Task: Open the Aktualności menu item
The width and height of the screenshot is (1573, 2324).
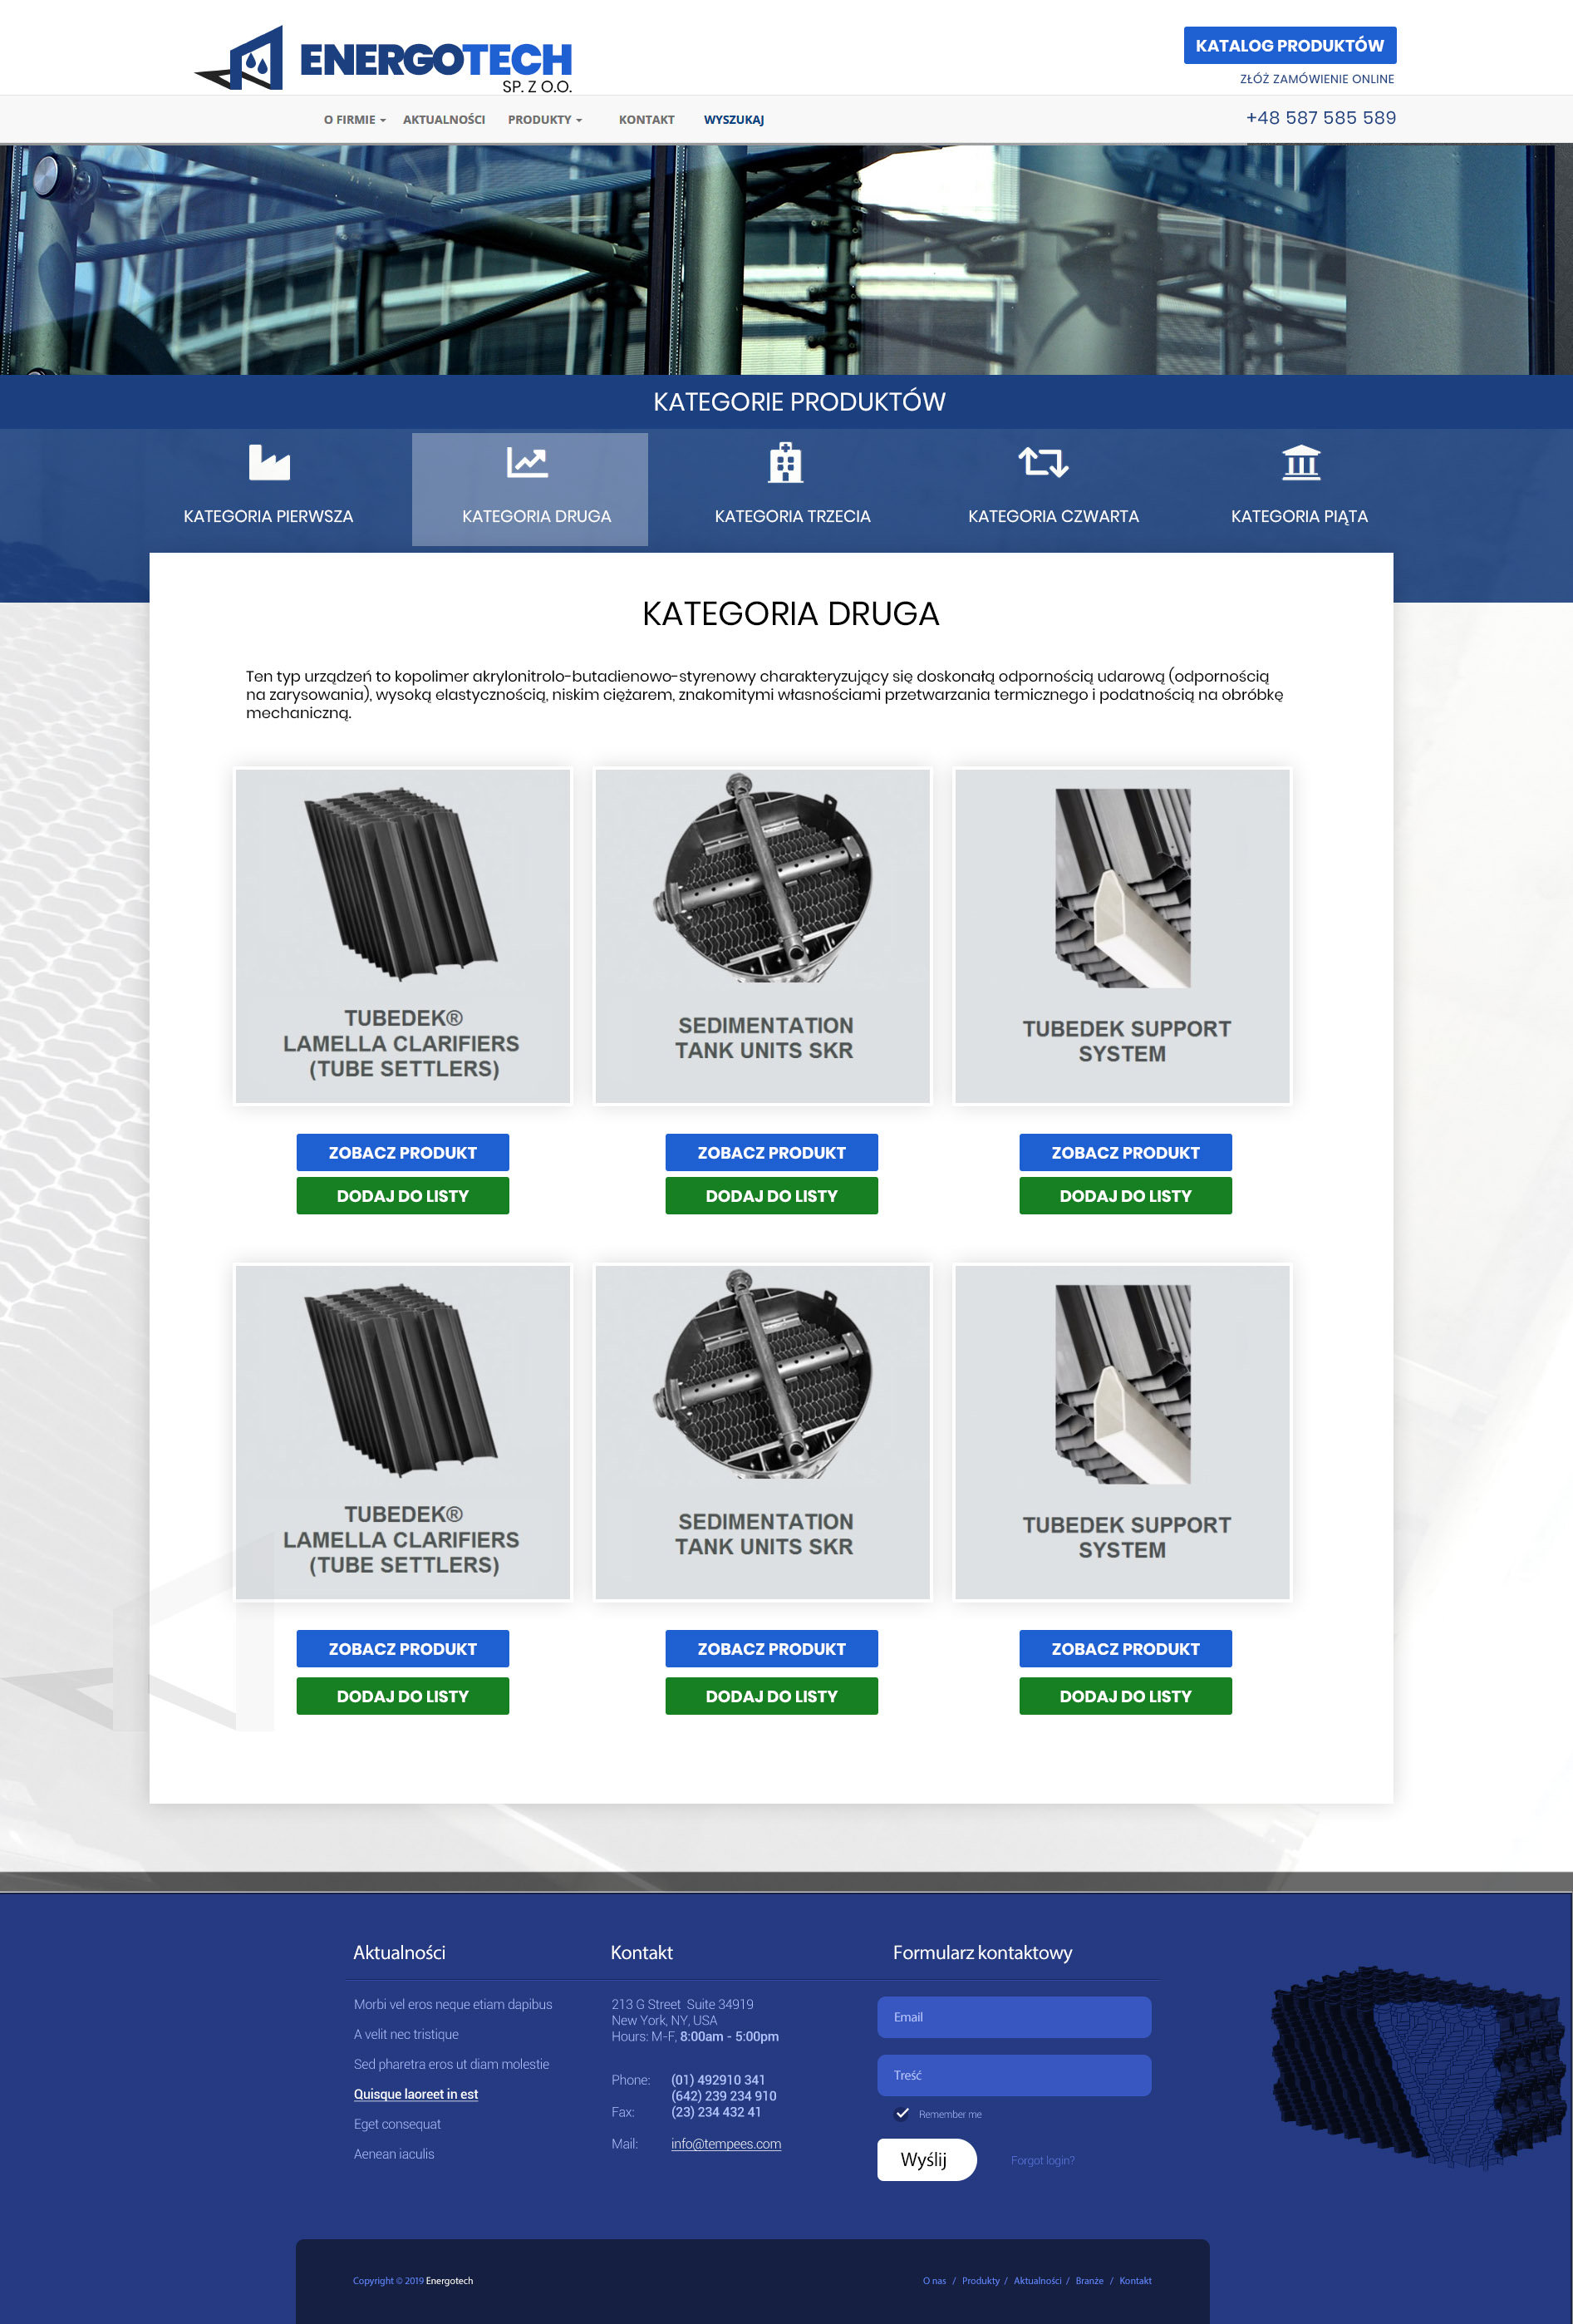Action: pyautogui.click(x=444, y=119)
